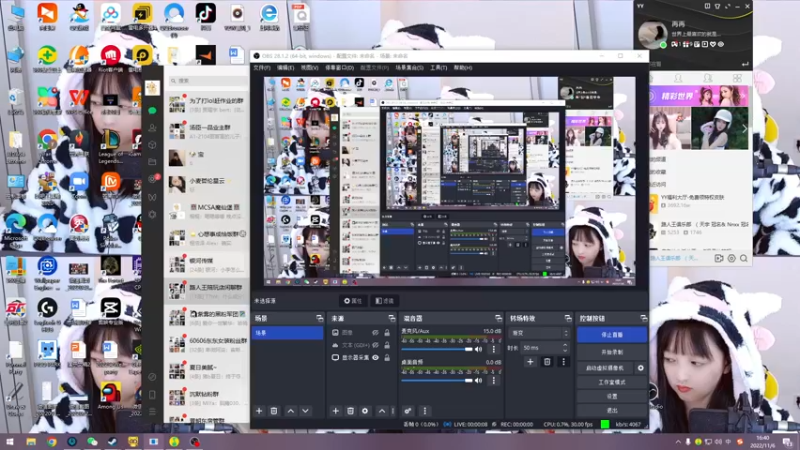Open the 视图(V) menu in OBS
Viewport: 800px width, 450px height.
click(309, 68)
